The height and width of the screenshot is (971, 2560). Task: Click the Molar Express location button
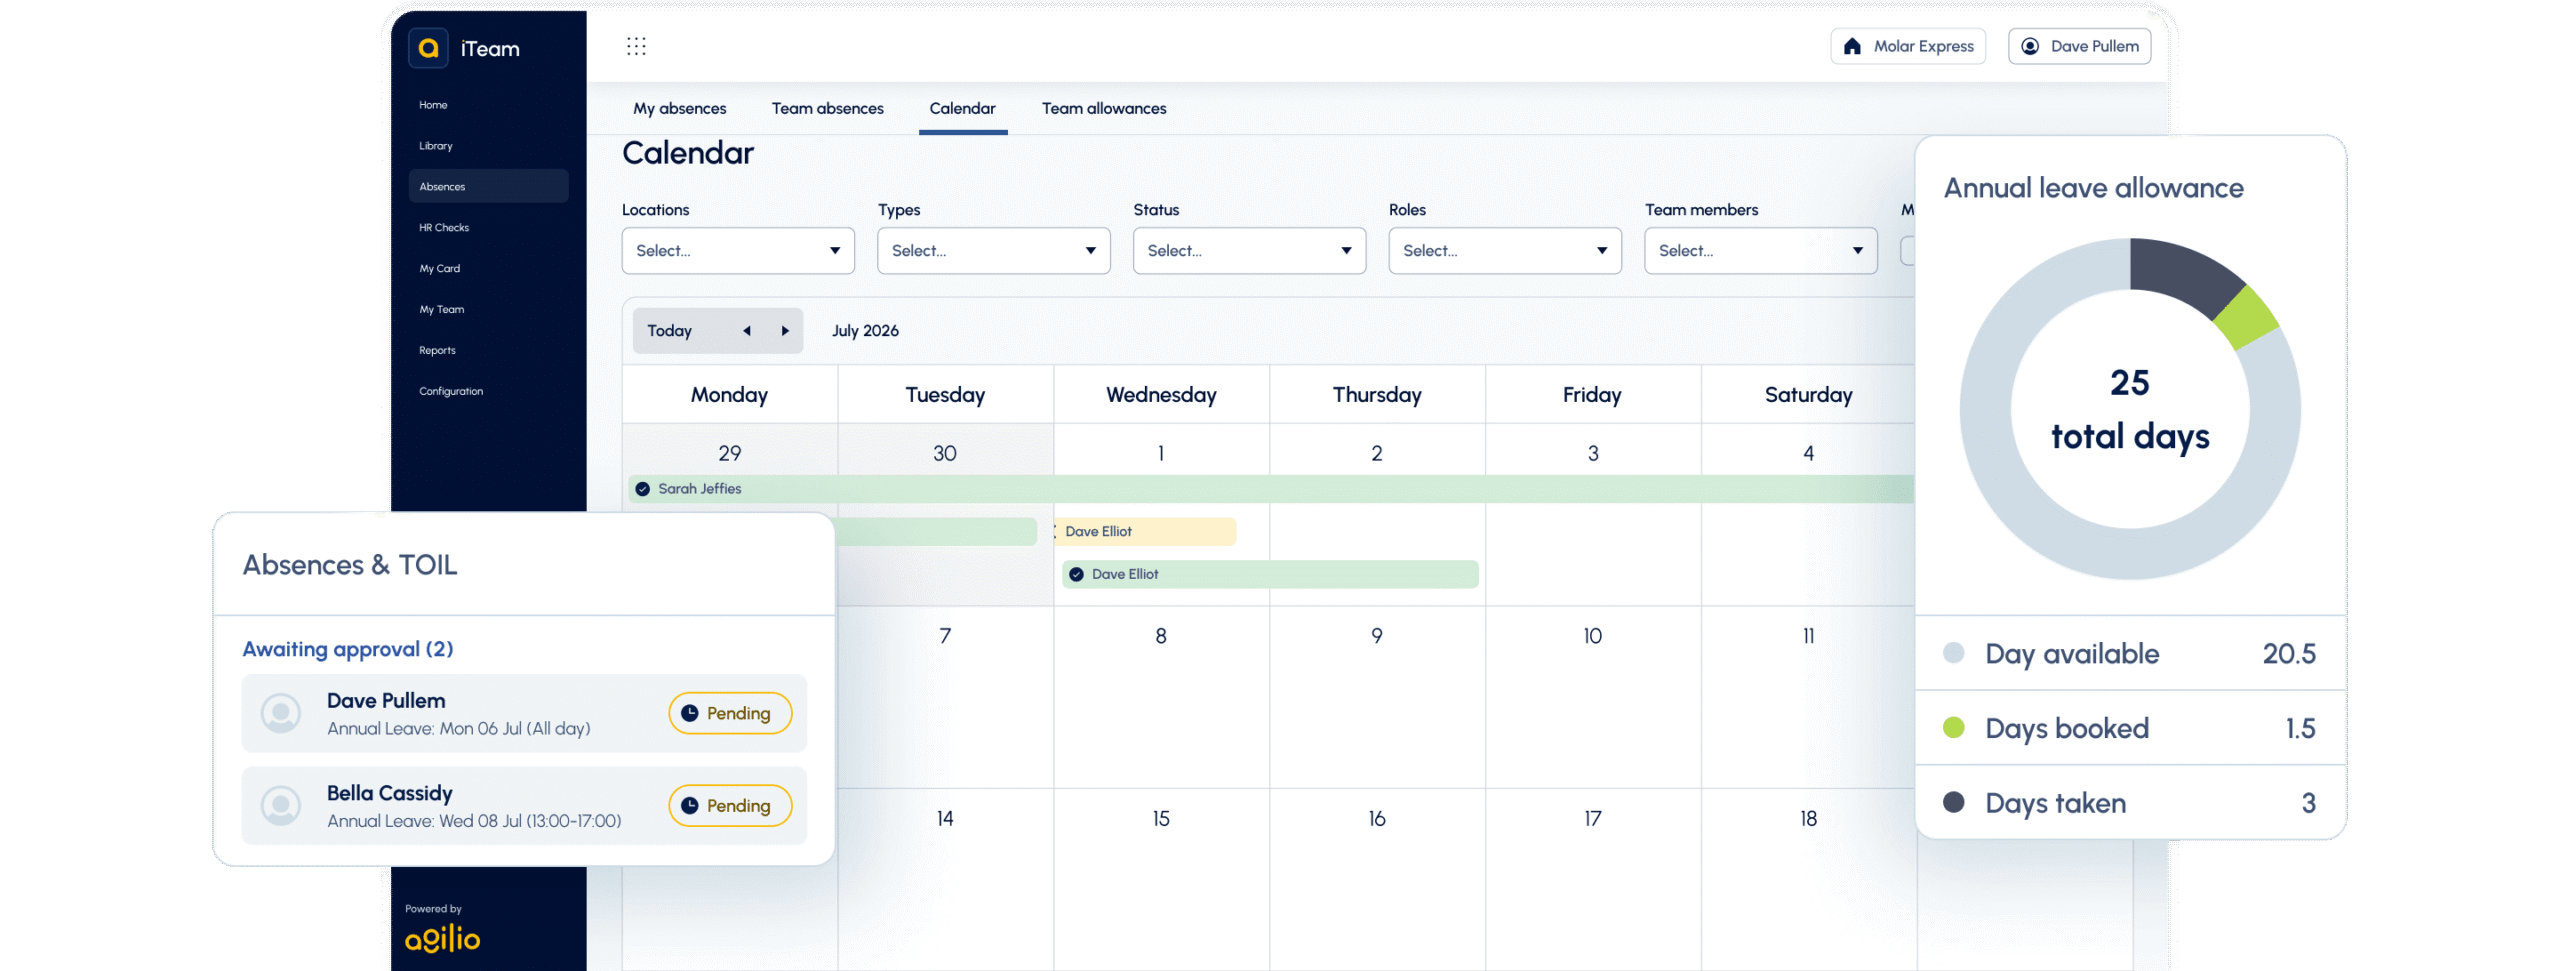pyautogui.click(x=1907, y=46)
